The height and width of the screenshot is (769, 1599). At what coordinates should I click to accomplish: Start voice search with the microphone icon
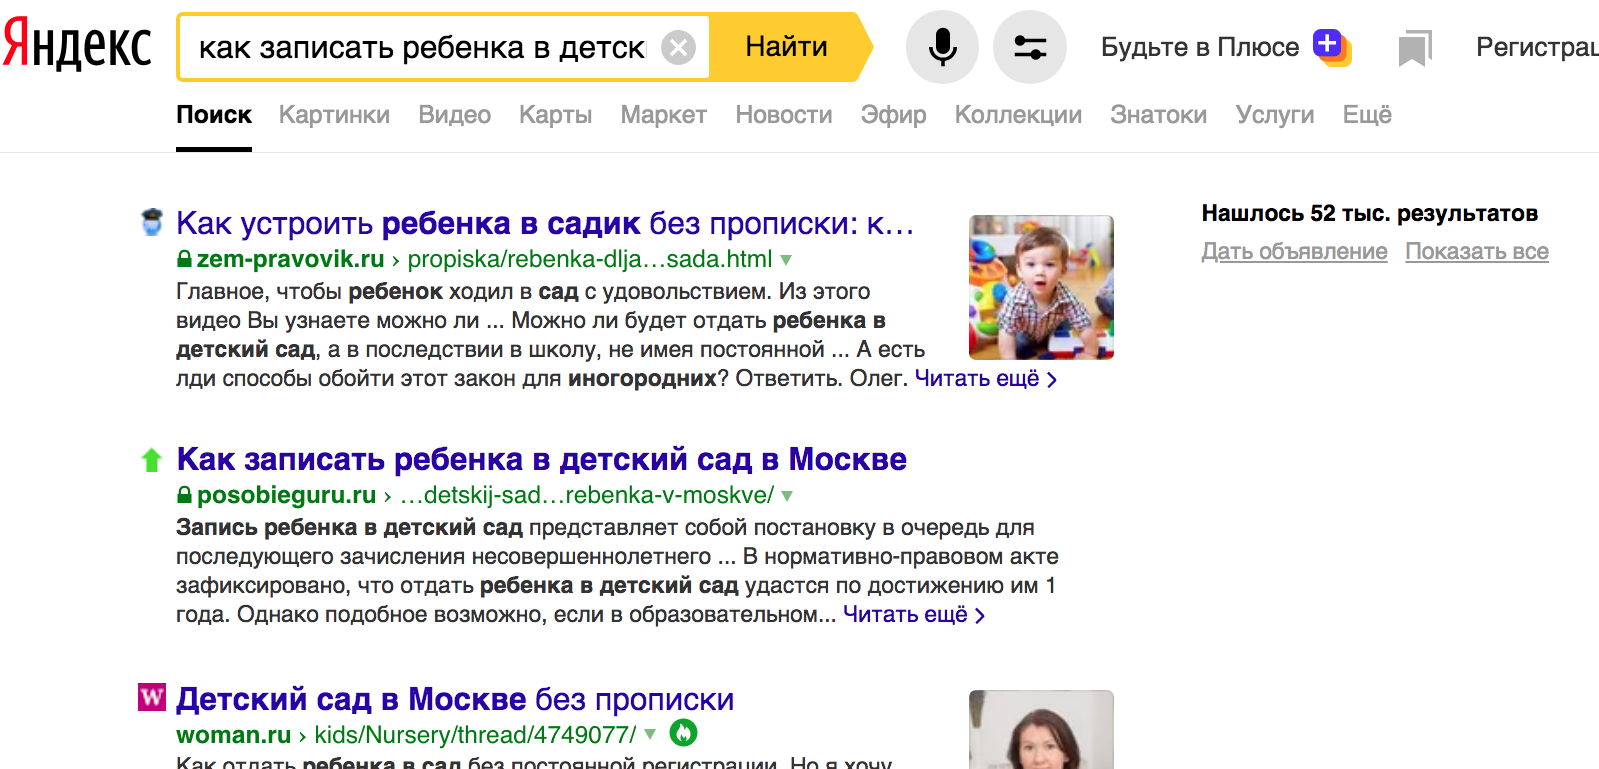click(942, 47)
